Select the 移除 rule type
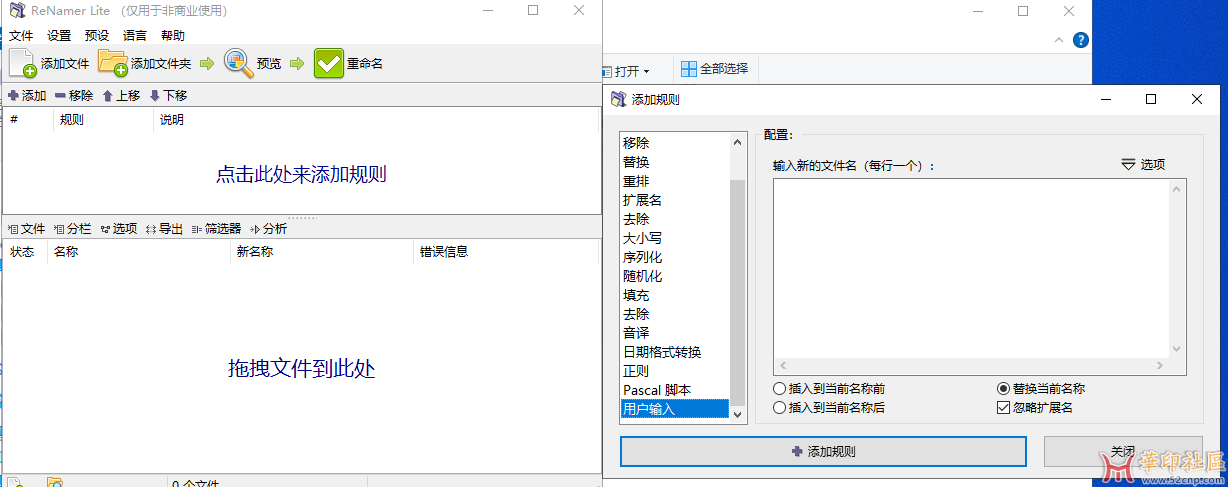This screenshot has width=1228, height=487. [x=675, y=143]
